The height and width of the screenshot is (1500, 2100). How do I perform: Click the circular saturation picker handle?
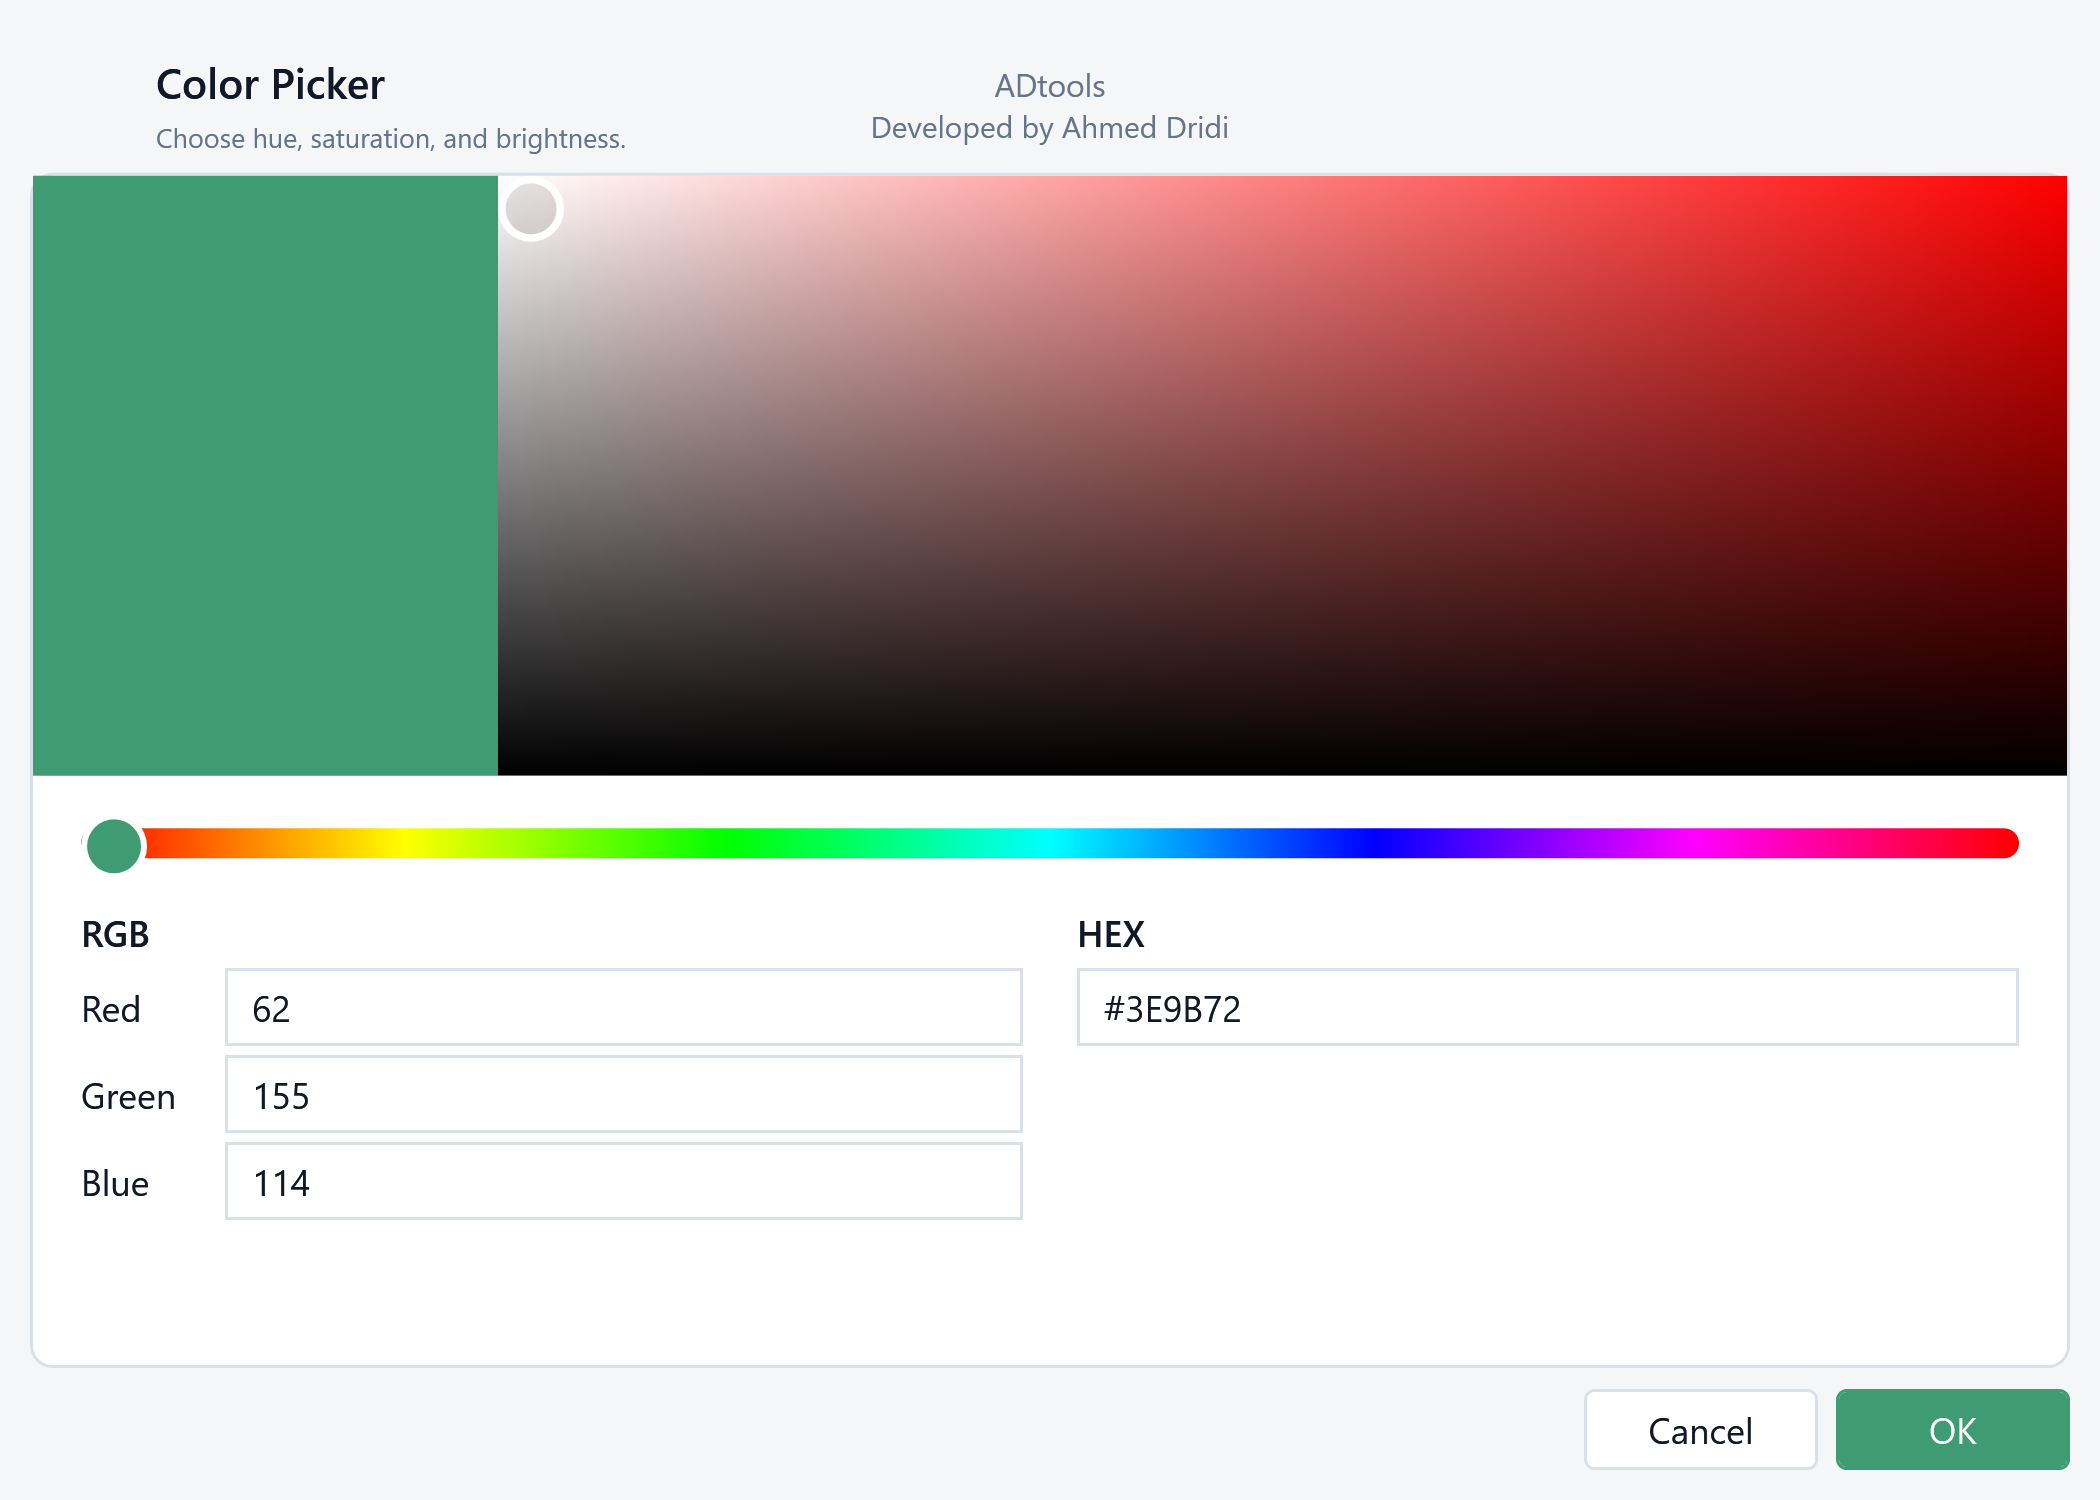(531, 209)
